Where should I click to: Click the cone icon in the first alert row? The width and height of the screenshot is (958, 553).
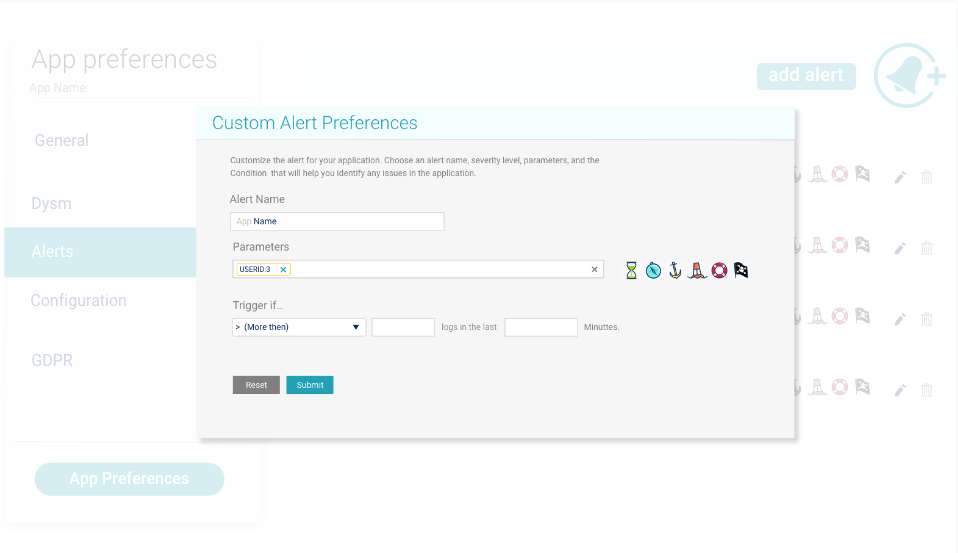tap(817, 174)
